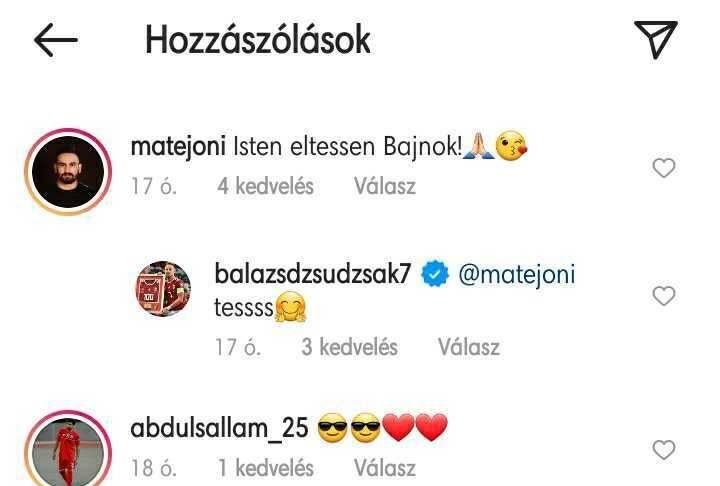Viewport: 720px width, 486px height.
Task: Reply to balazsdzsudzsak7 via Válasz
Action: [469, 347]
